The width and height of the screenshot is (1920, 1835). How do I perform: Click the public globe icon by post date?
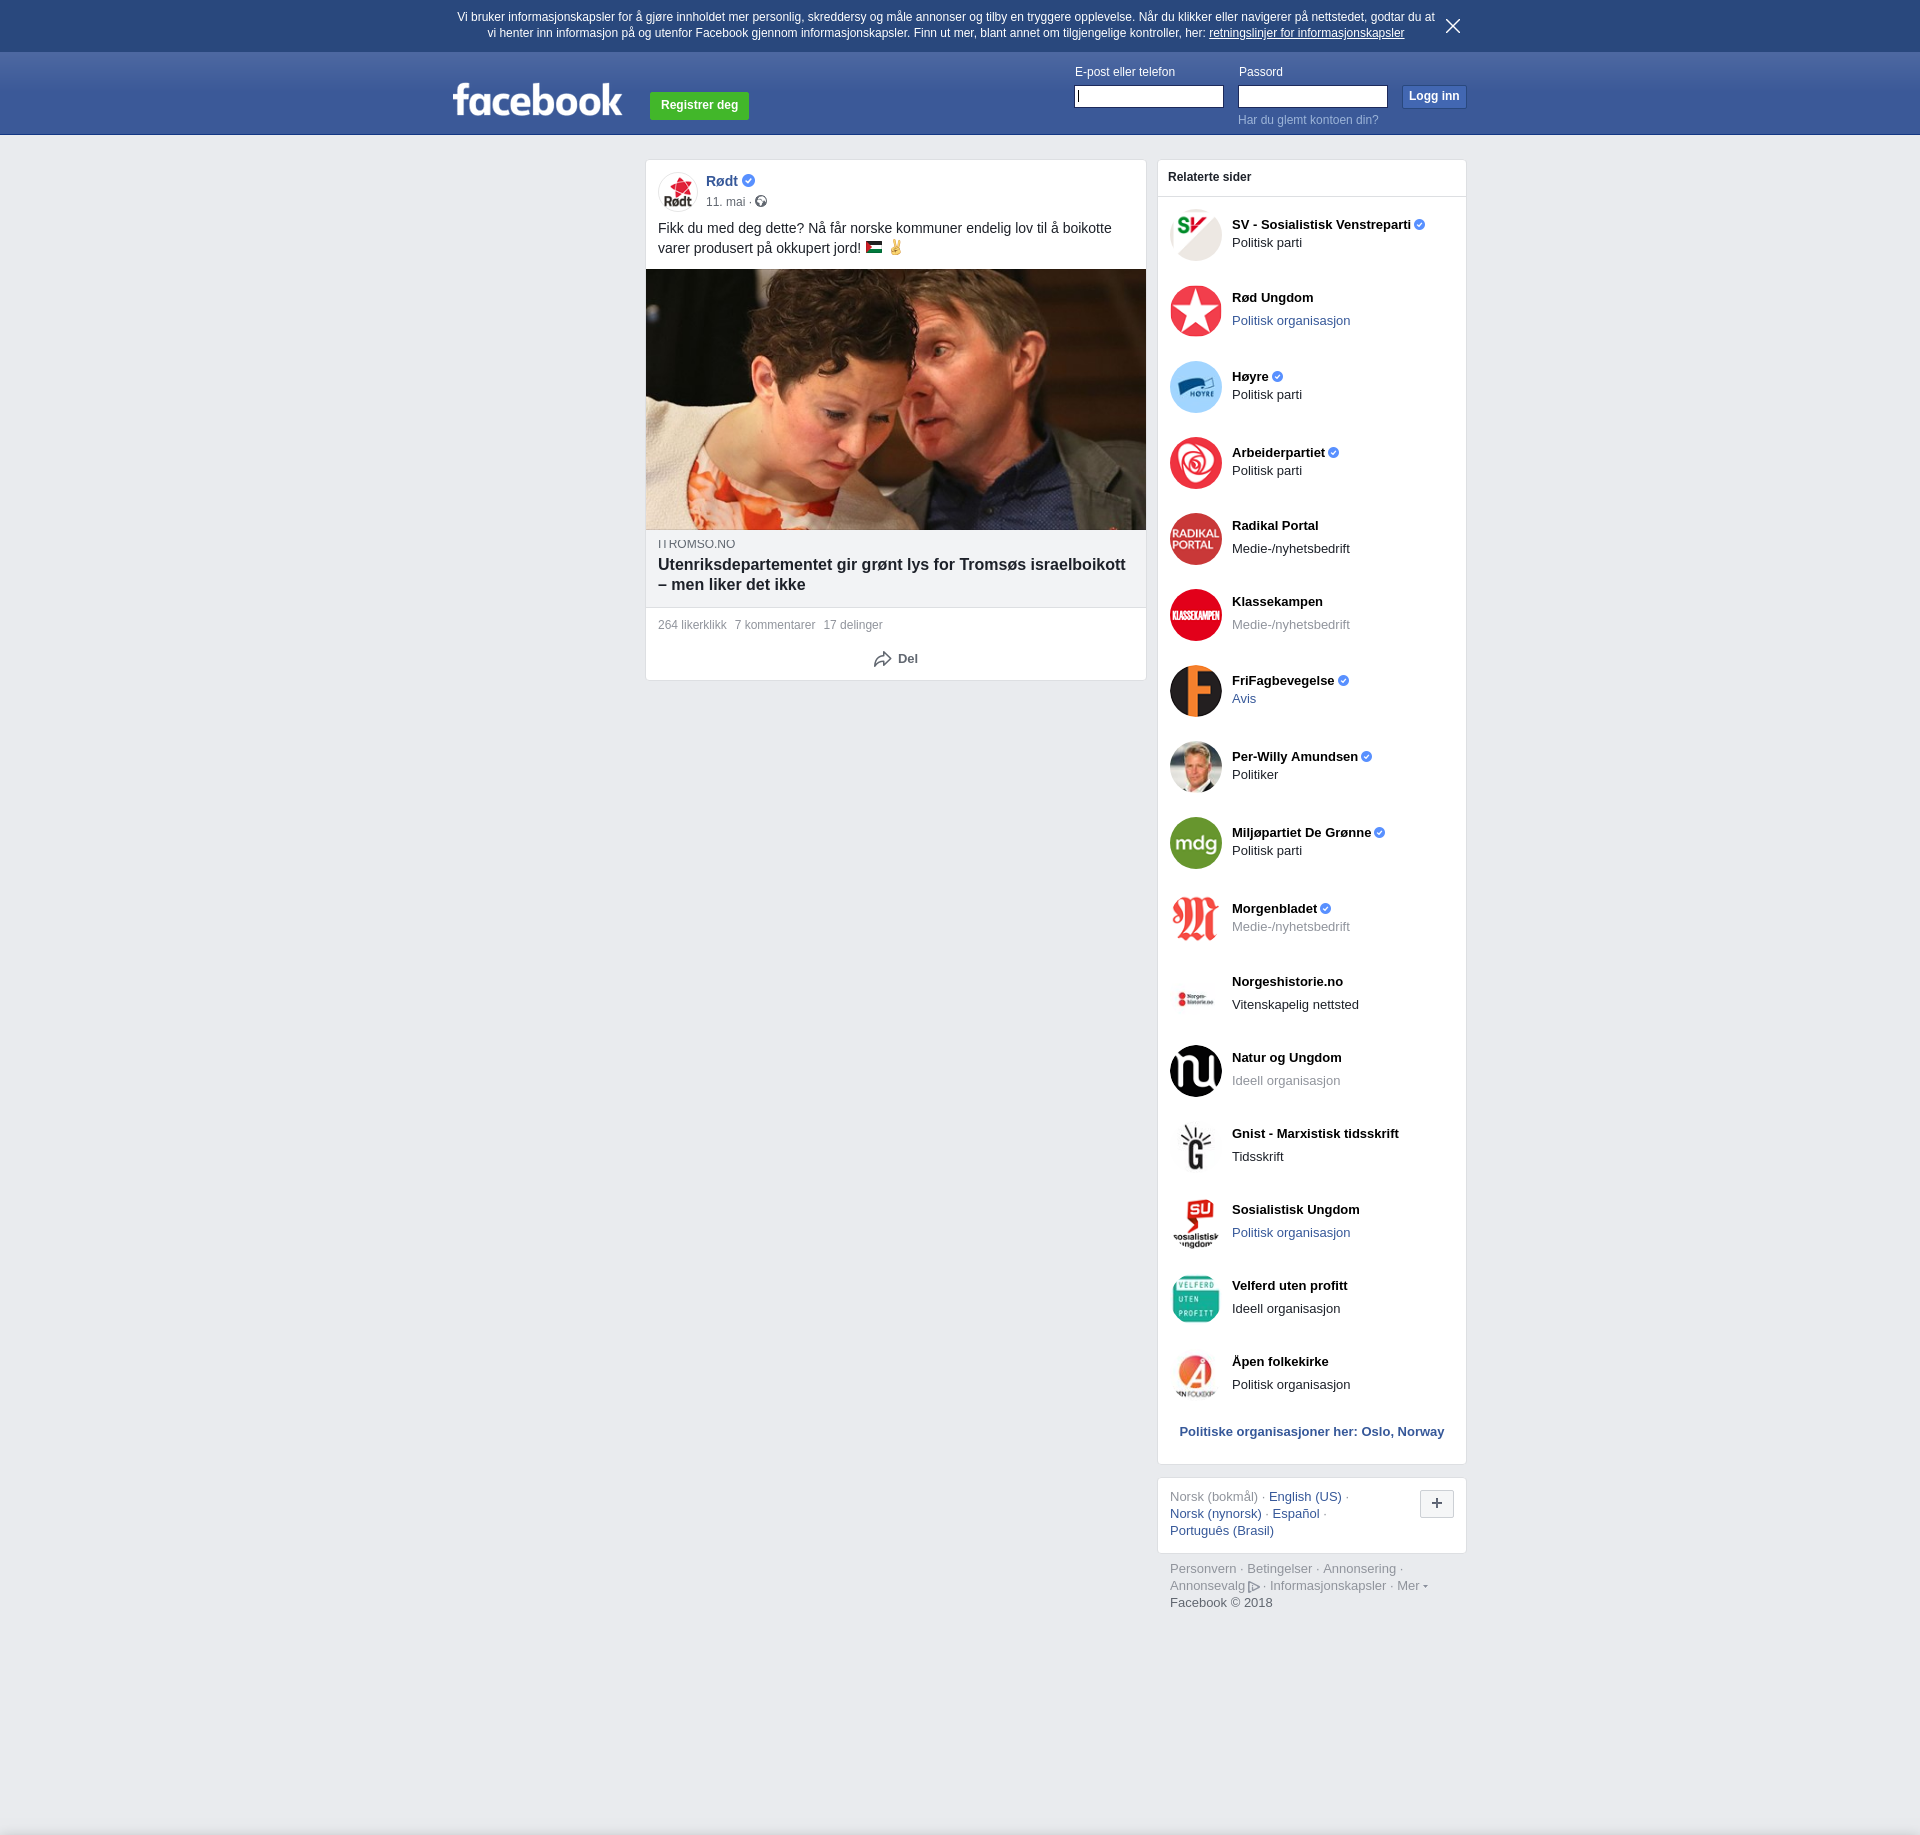point(761,202)
